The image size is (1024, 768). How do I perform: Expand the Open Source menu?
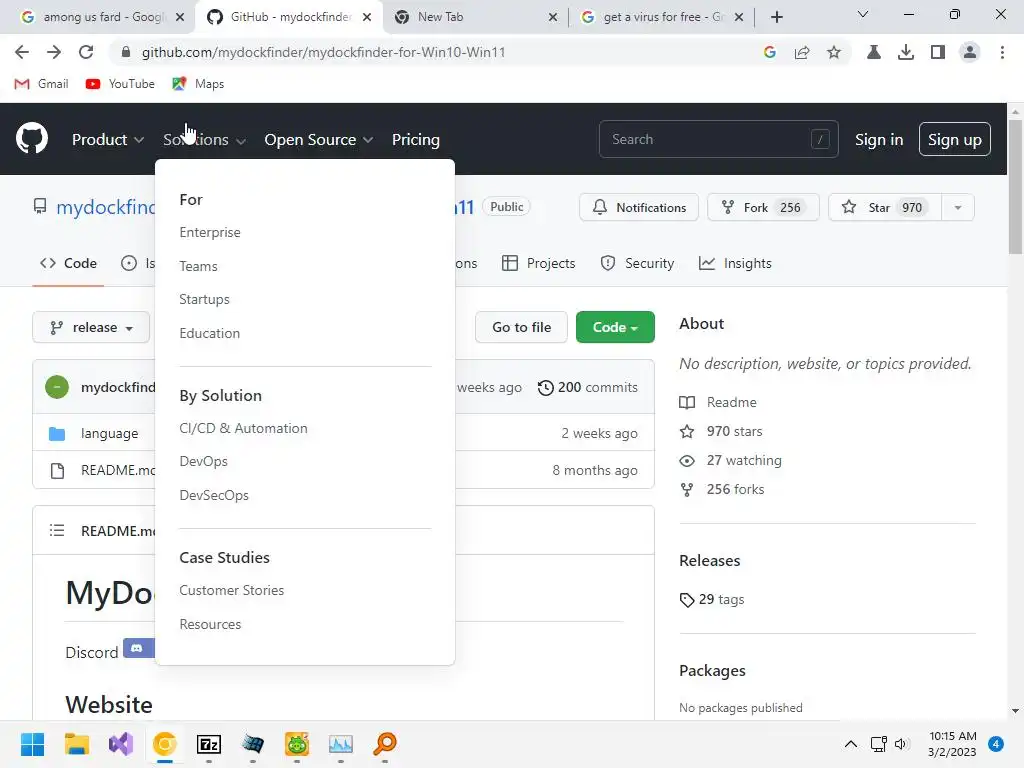[x=318, y=139]
